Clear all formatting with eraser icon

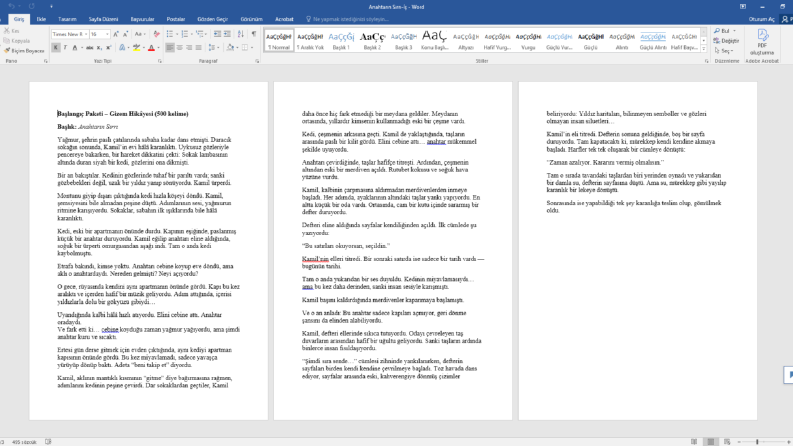(156, 34)
